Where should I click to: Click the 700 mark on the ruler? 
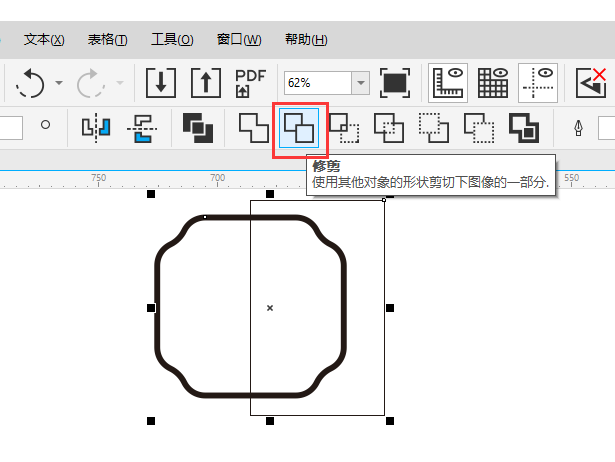pyautogui.click(x=218, y=178)
